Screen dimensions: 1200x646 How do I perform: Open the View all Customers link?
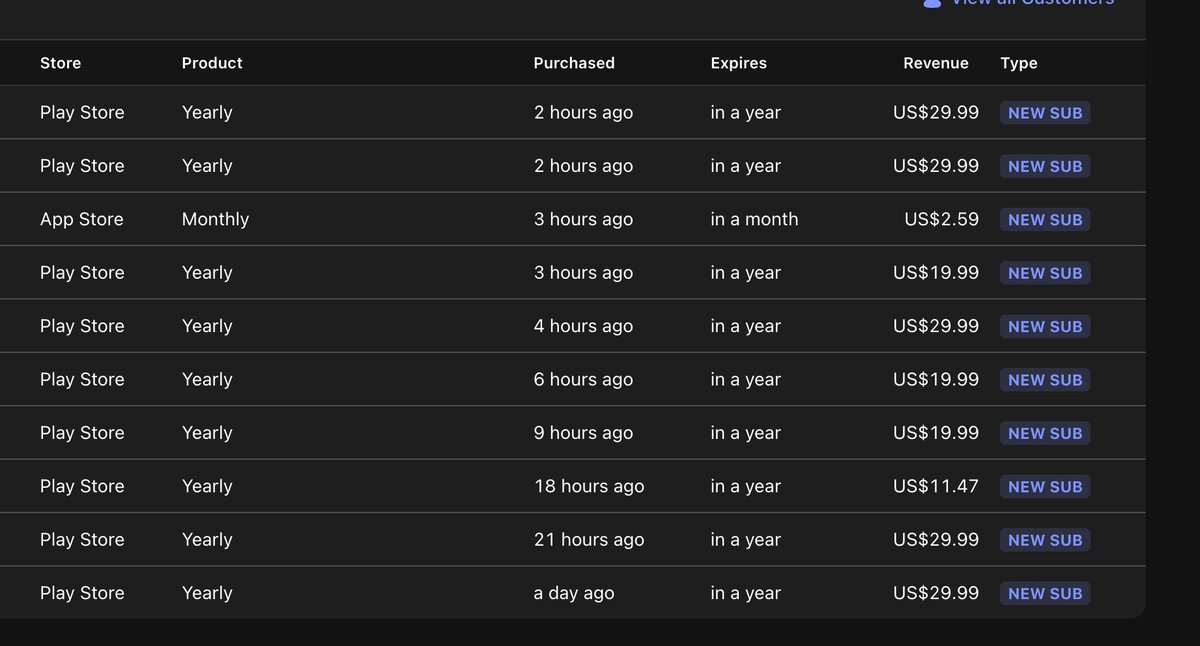click(x=1032, y=3)
